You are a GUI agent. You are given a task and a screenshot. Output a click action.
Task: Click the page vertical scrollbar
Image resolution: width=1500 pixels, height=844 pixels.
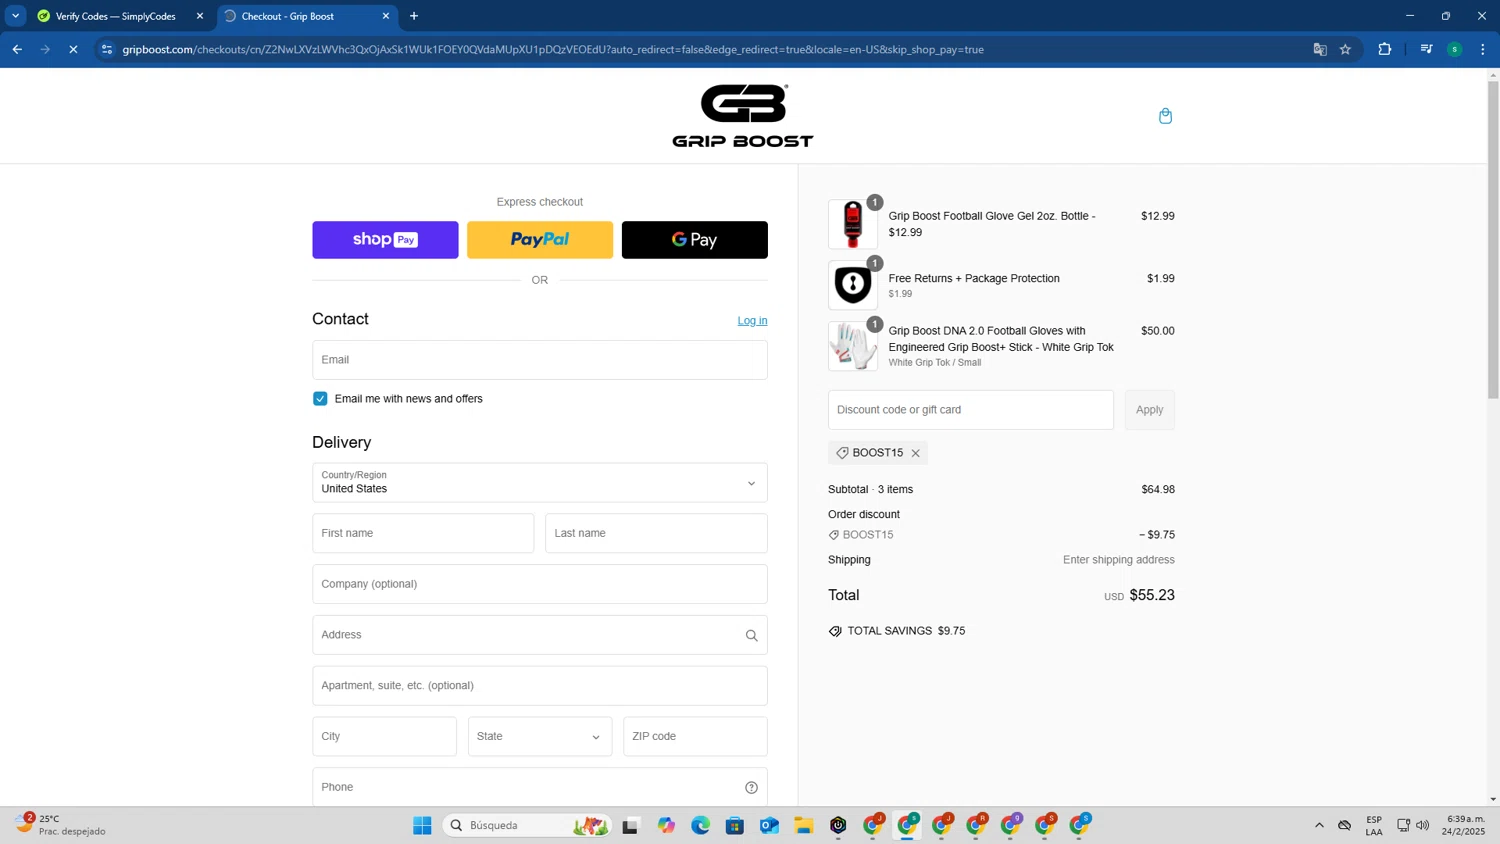click(x=1493, y=240)
